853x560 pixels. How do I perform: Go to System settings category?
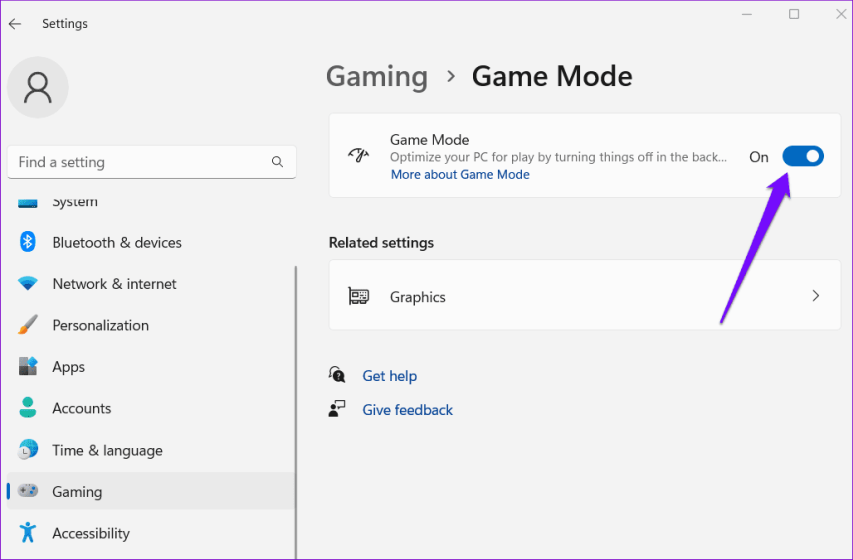(74, 202)
